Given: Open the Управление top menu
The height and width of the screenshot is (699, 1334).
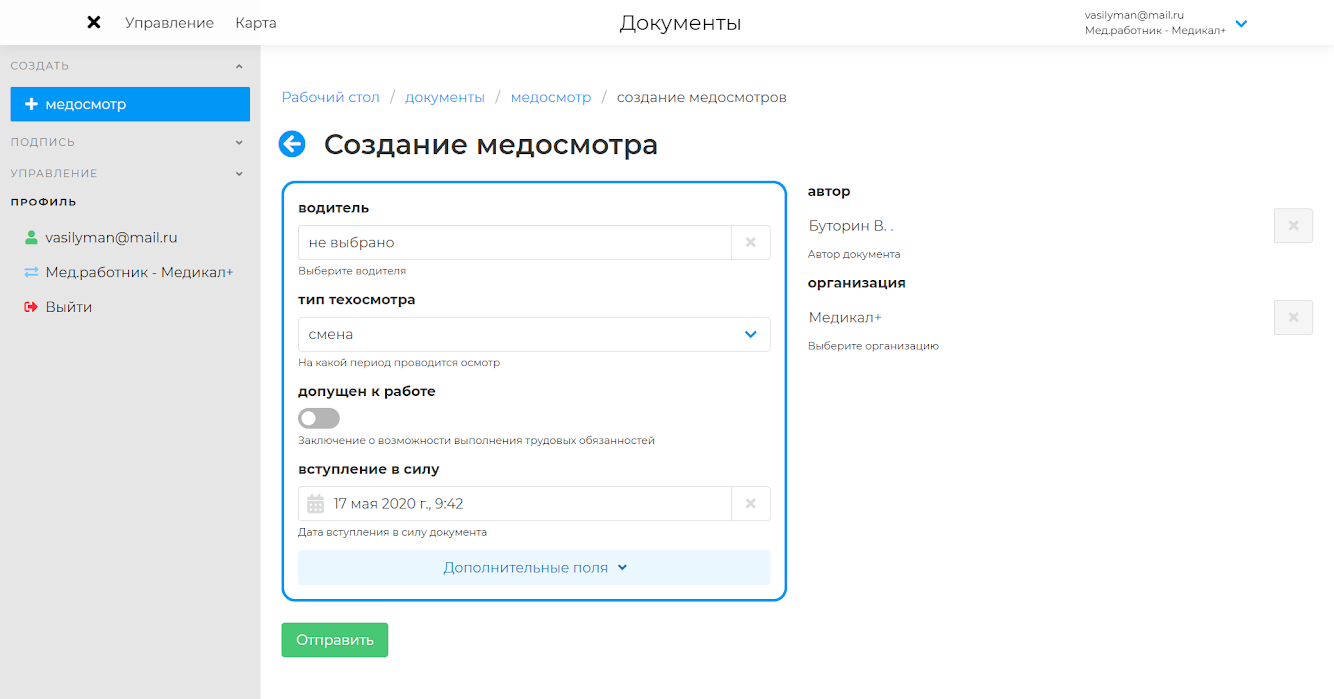Looking at the screenshot, I should click(x=169, y=22).
